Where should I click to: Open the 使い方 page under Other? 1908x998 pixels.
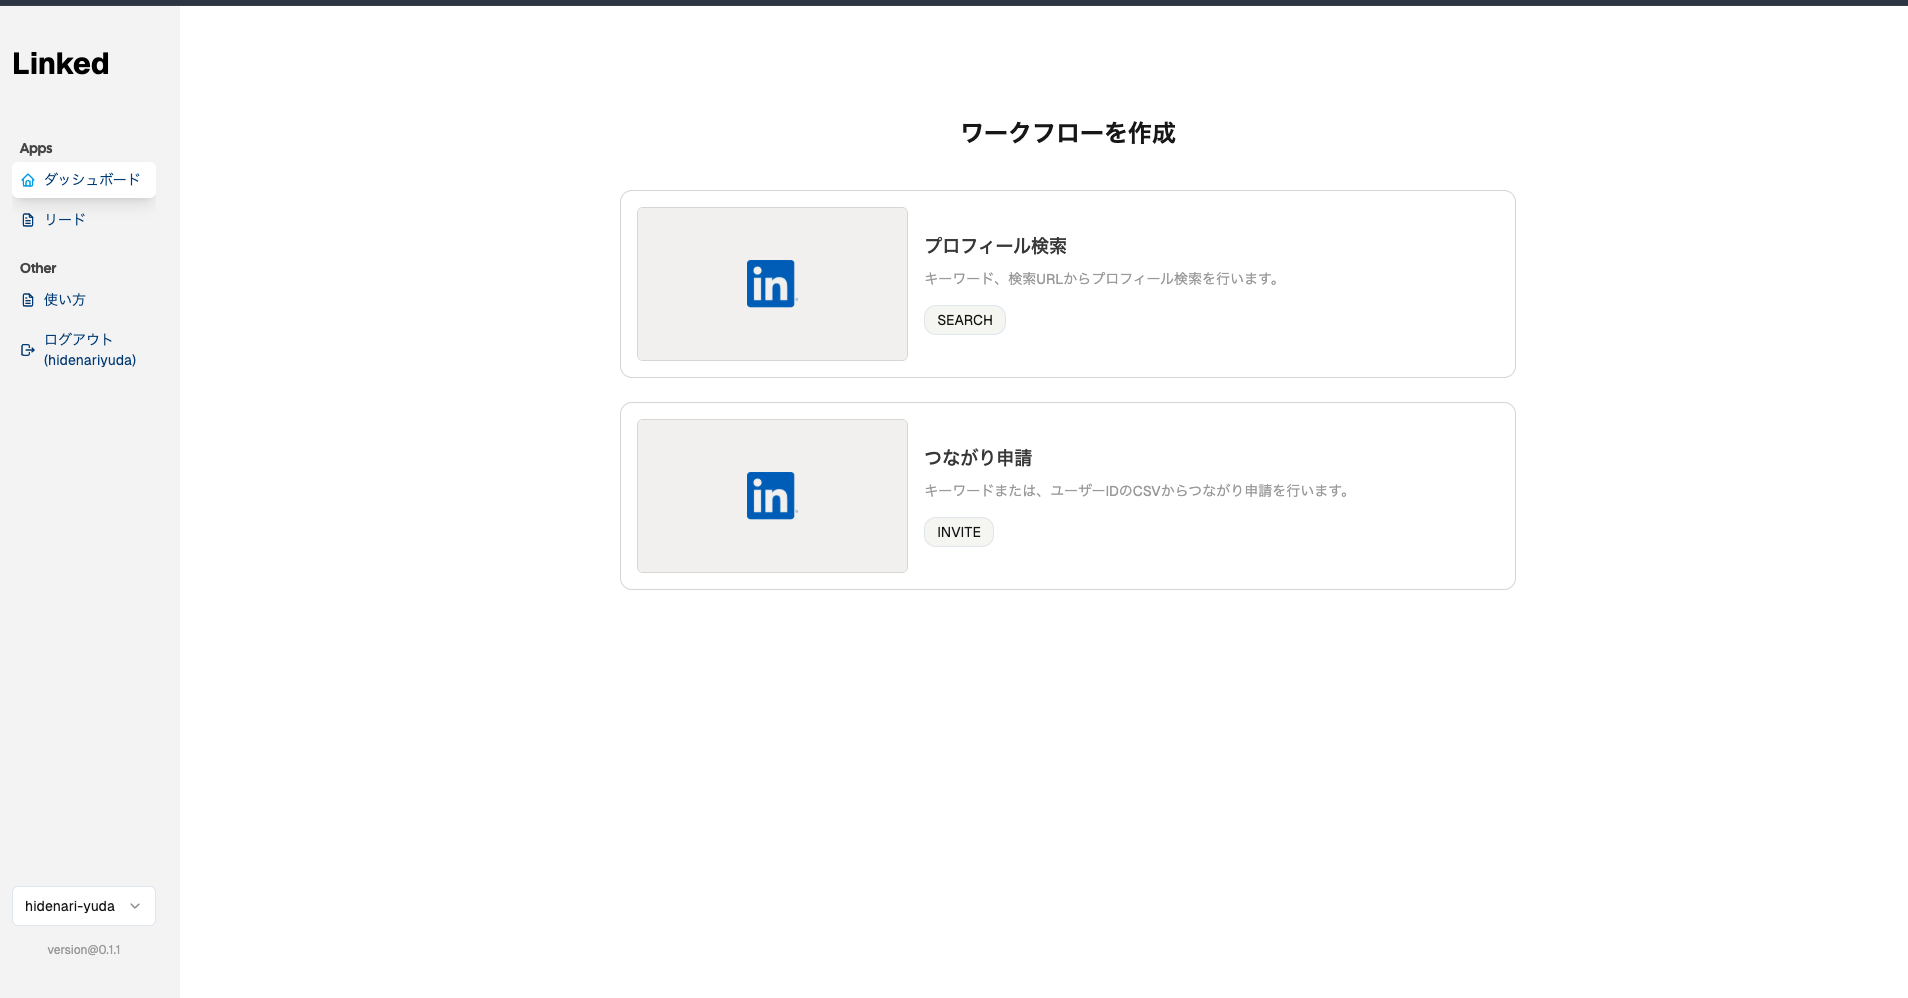(x=64, y=299)
